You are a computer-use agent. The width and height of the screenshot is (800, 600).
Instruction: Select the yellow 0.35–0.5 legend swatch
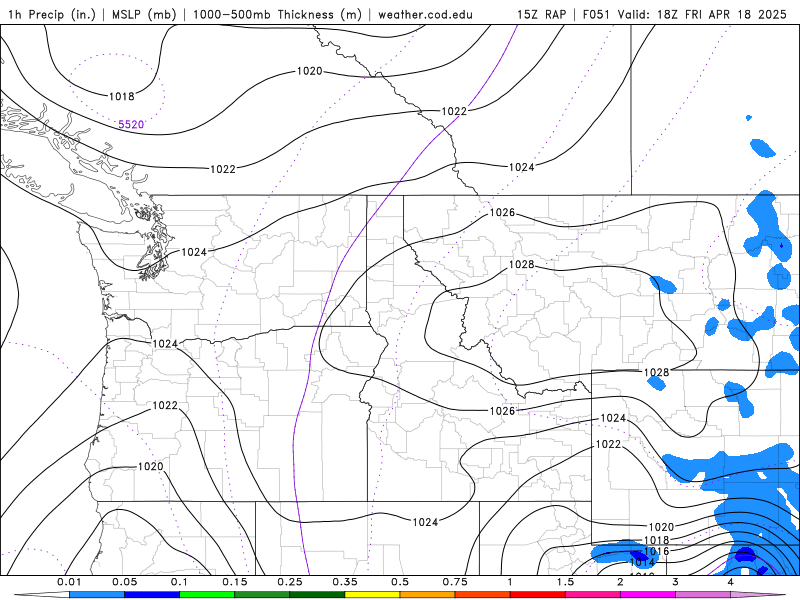[372, 595]
